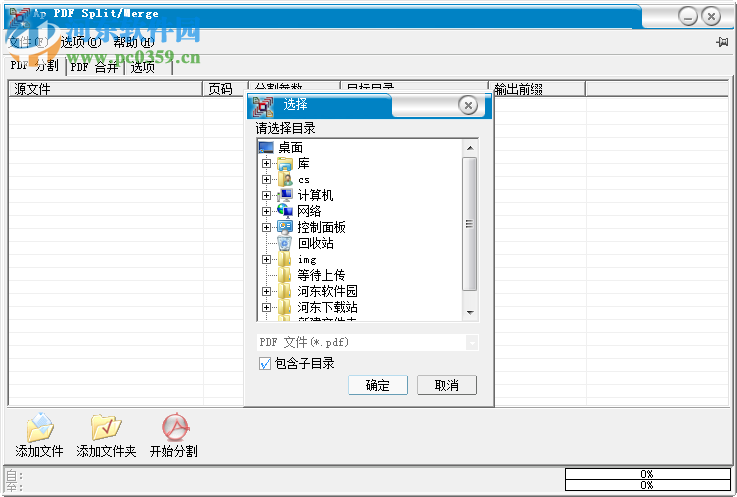This screenshot has height=497, width=737.
Task: Switch to the PDF 分割 tab
Action: (x=35, y=65)
